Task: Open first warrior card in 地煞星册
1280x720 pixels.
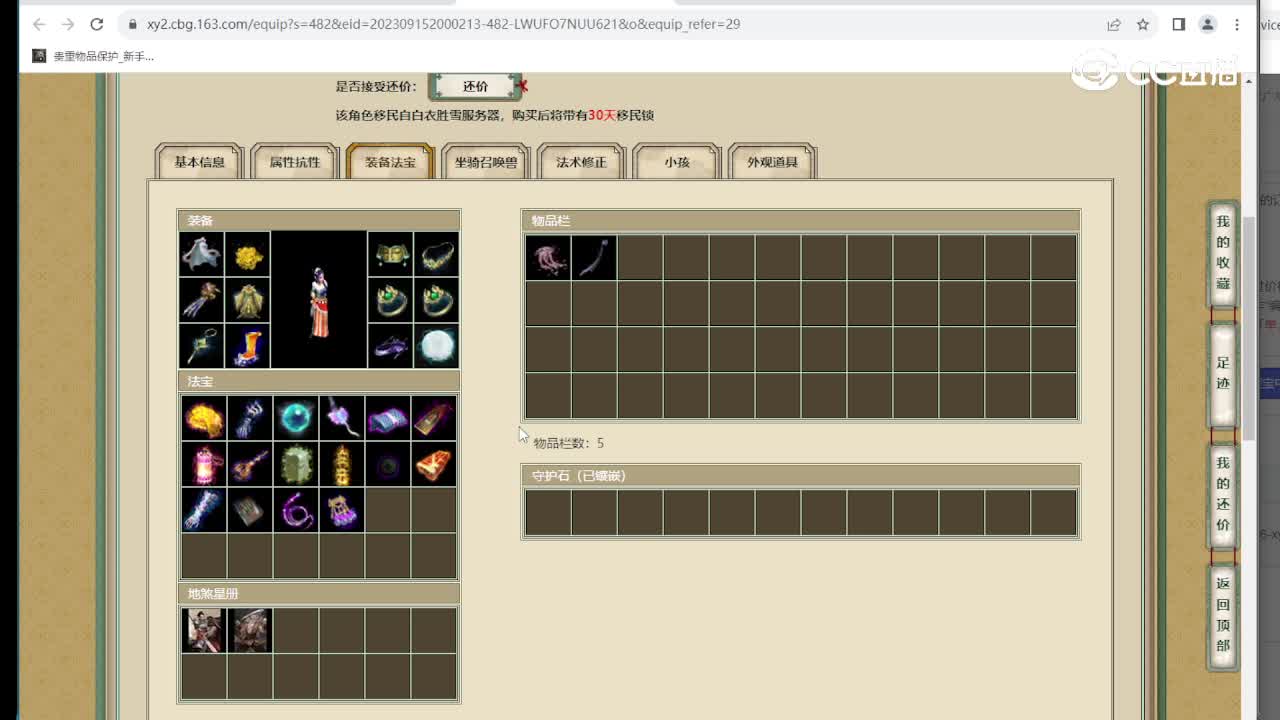Action: tap(203, 631)
